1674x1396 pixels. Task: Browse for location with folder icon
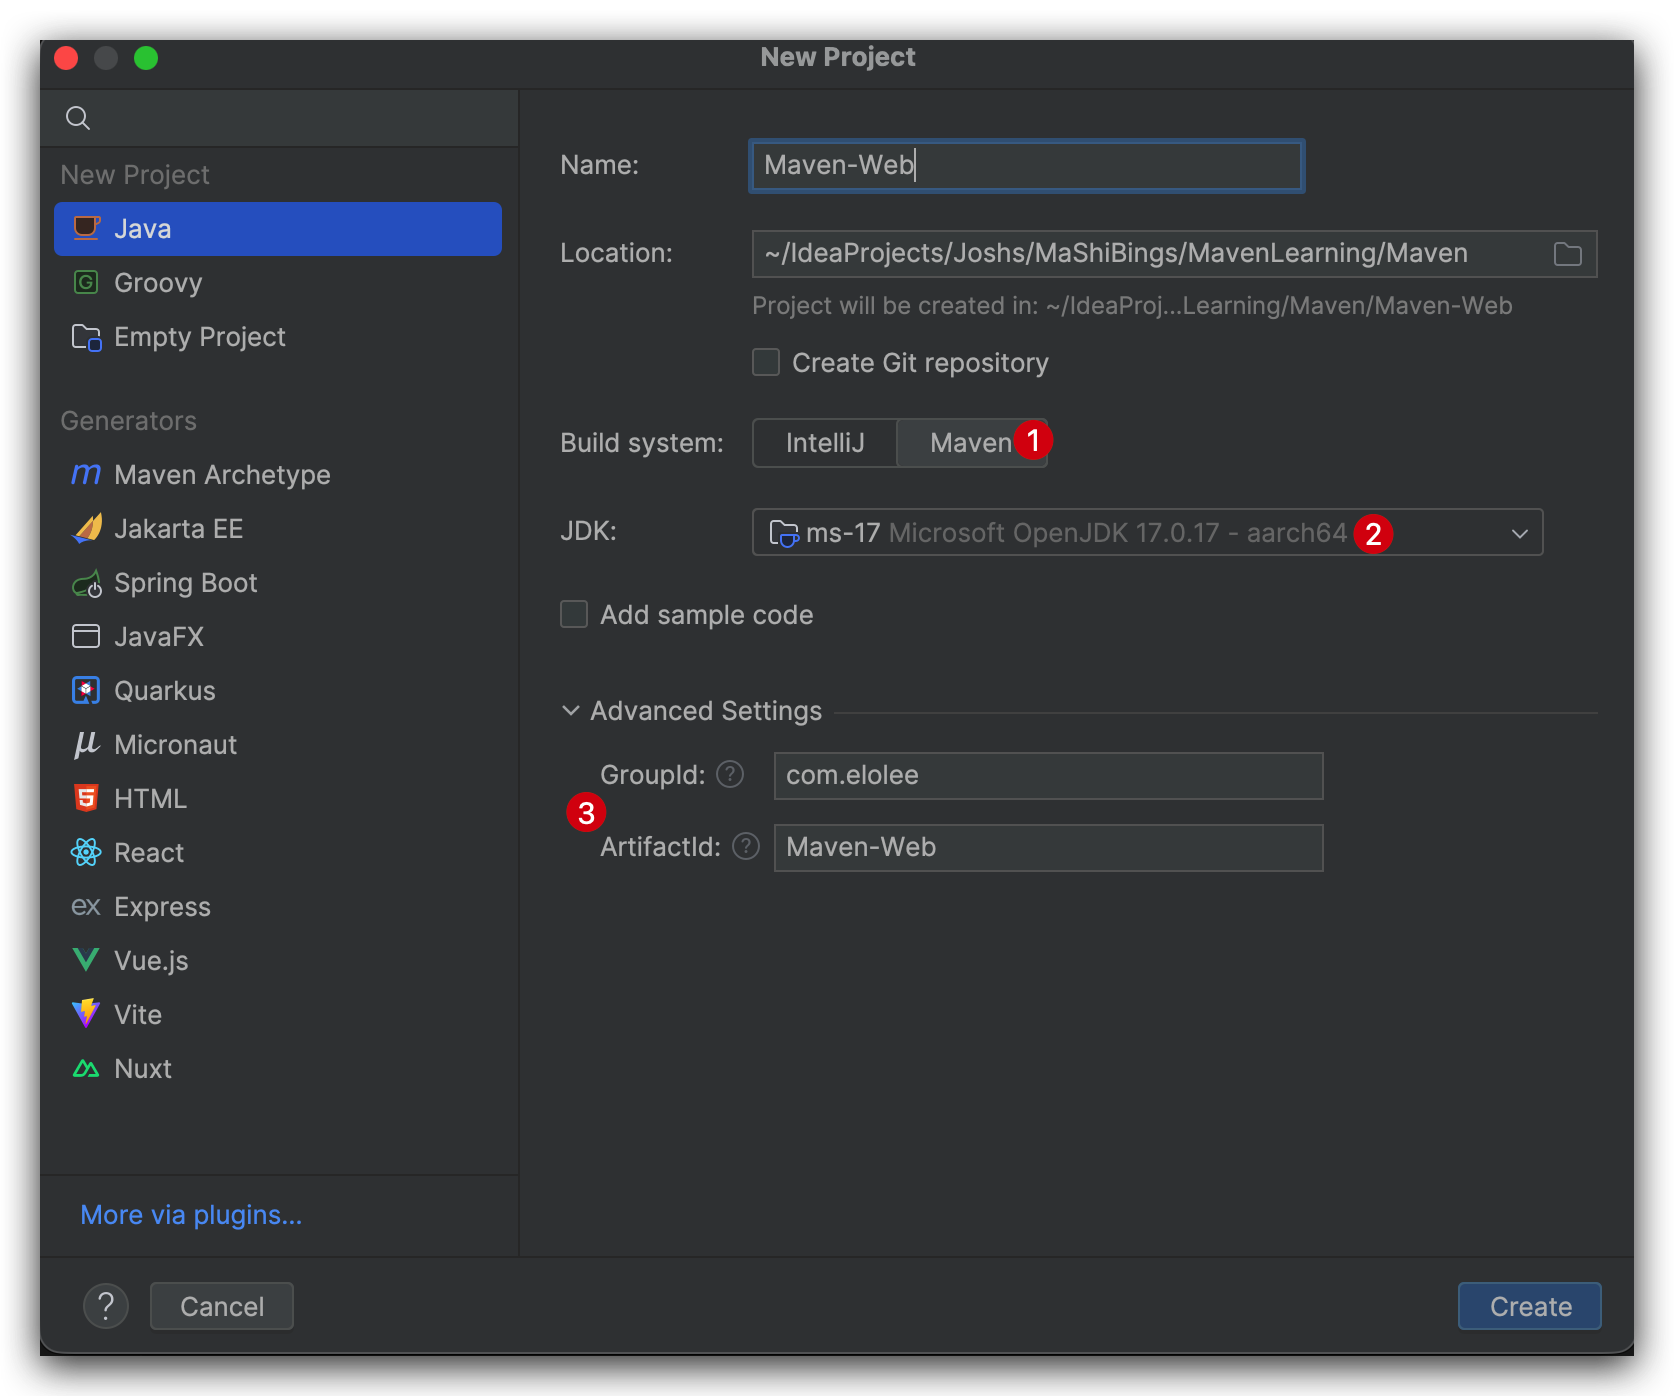coord(1568,254)
